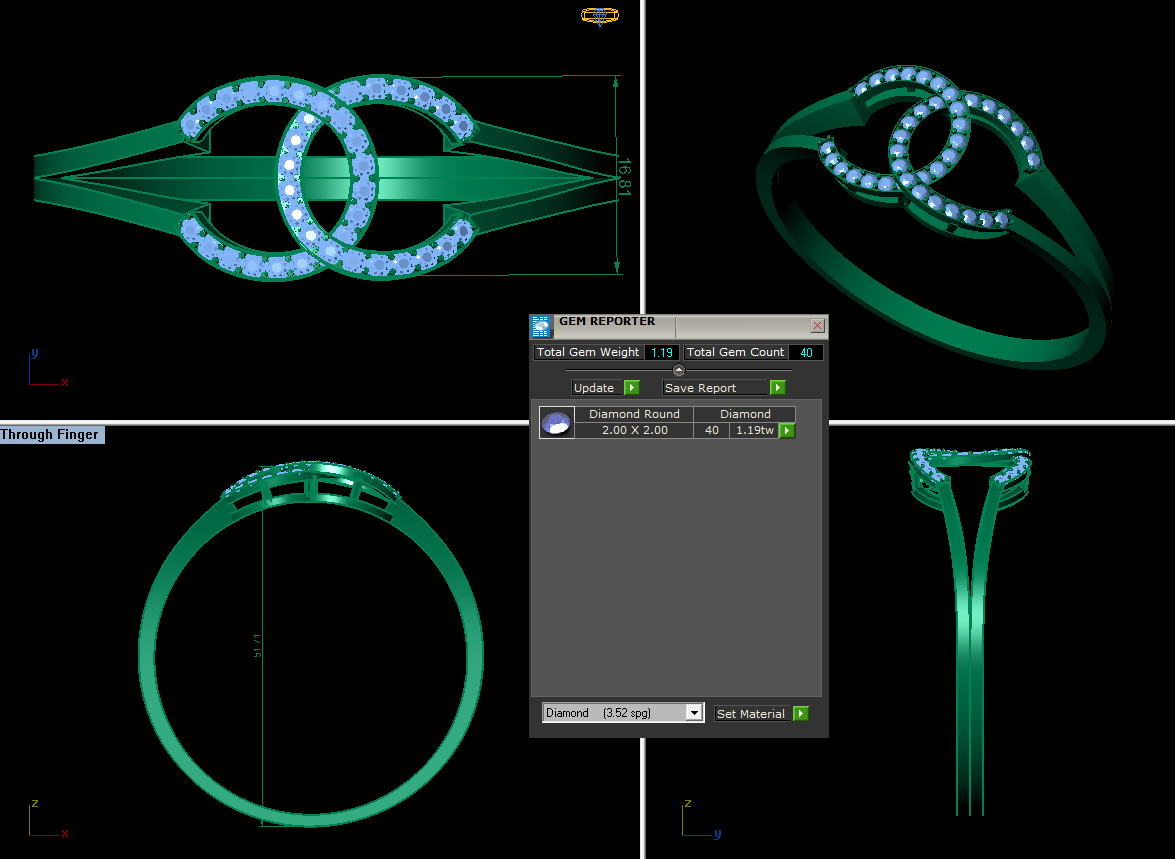Select the 'Diamond Round' header cell
Screen dimensions: 1175x859
(x=634, y=414)
